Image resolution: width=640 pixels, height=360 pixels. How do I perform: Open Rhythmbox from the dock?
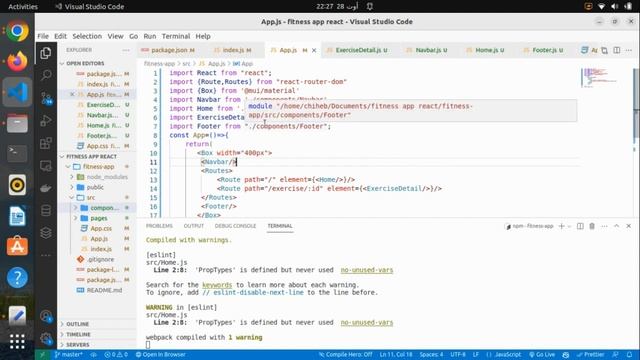click(17, 185)
